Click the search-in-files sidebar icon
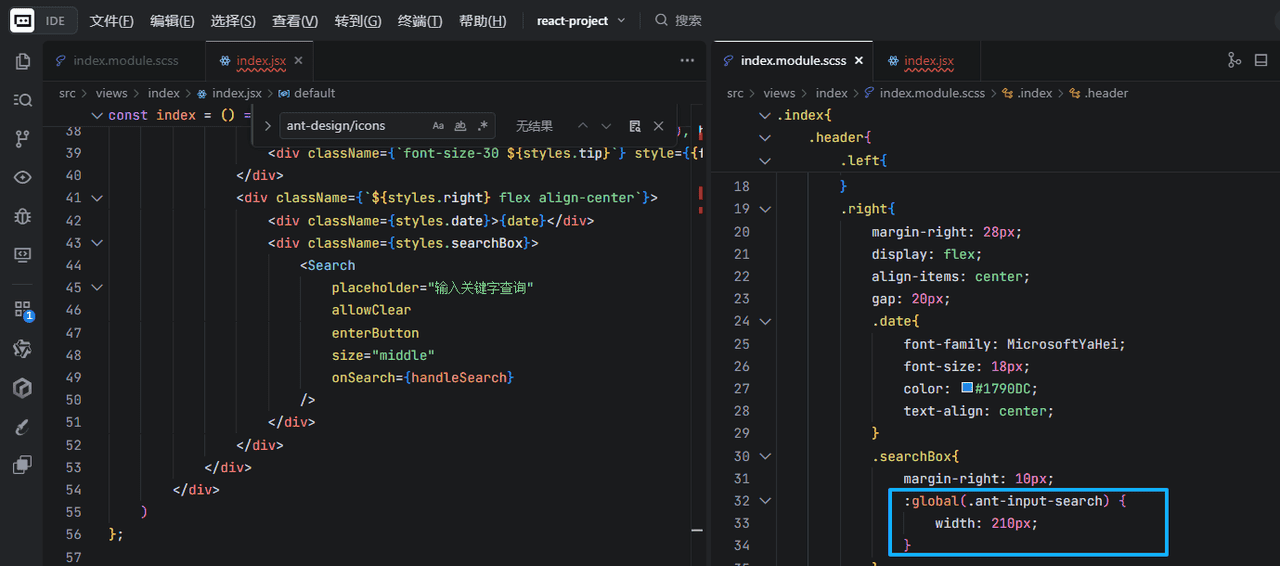Viewport: 1280px width, 566px height. (x=22, y=100)
